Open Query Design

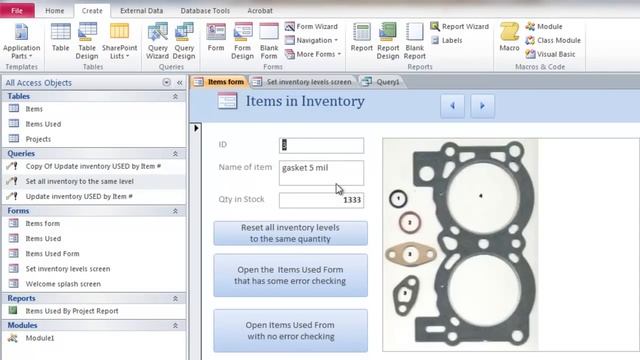184,41
